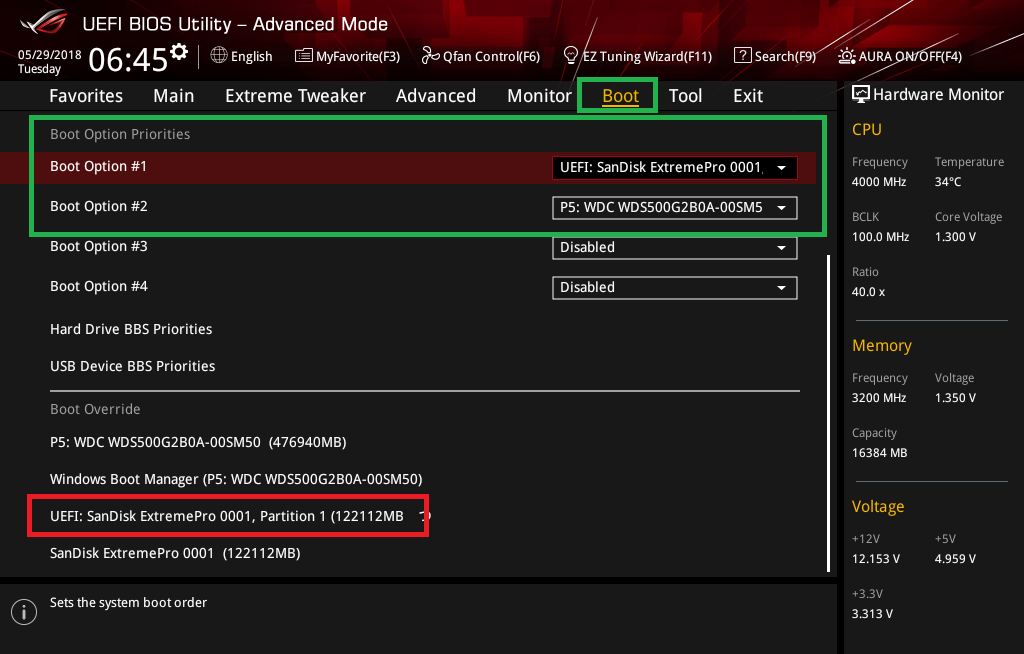
Task: Boot from Windows Boot Manager entry
Action: tap(236, 480)
